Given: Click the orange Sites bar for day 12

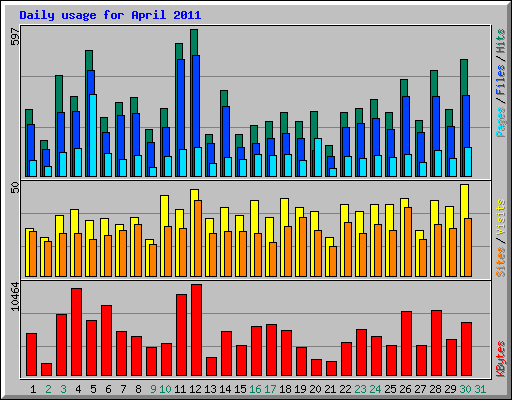Looking at the screenshot, I should pyautogui.click(x=198, y=238).
